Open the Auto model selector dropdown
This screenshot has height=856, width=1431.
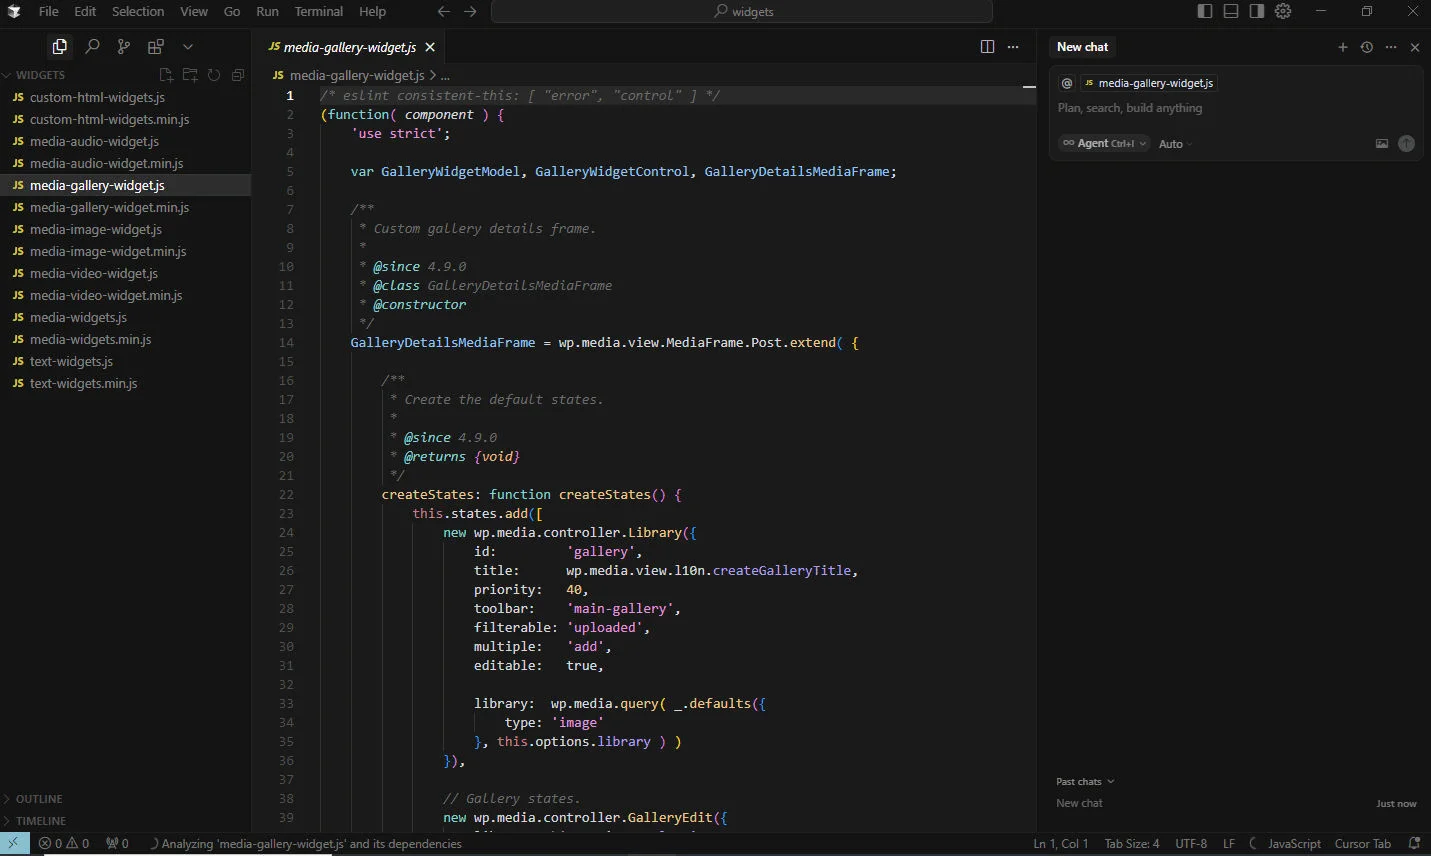pyautogui.click(x=1172, y=143)
